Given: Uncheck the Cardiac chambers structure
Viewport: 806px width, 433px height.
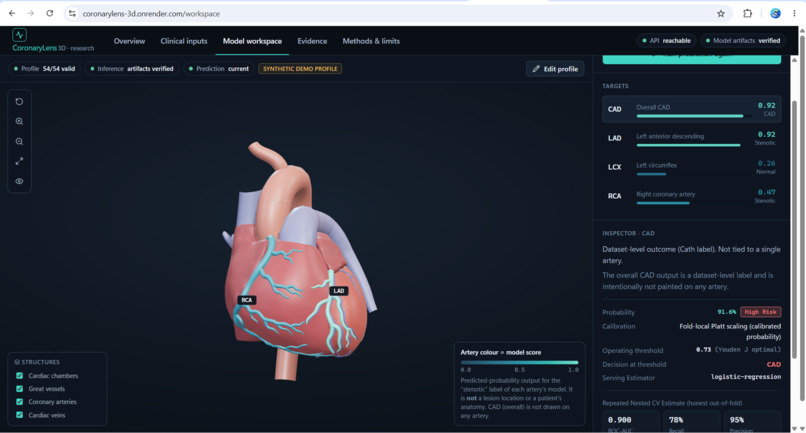Looking at the screenshot, I should tap(20, 375).
